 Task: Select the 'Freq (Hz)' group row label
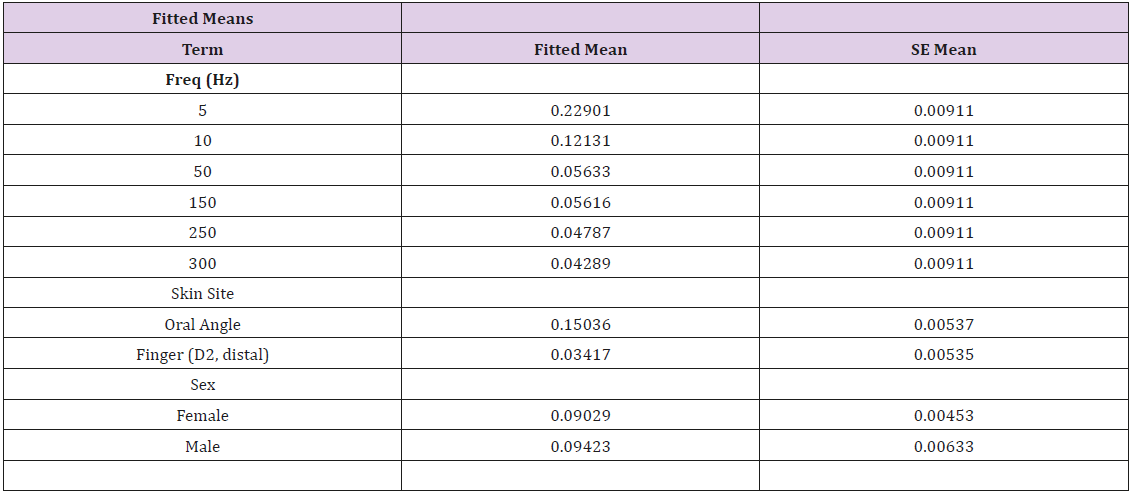pyautogui.click(x=202, y=80)
